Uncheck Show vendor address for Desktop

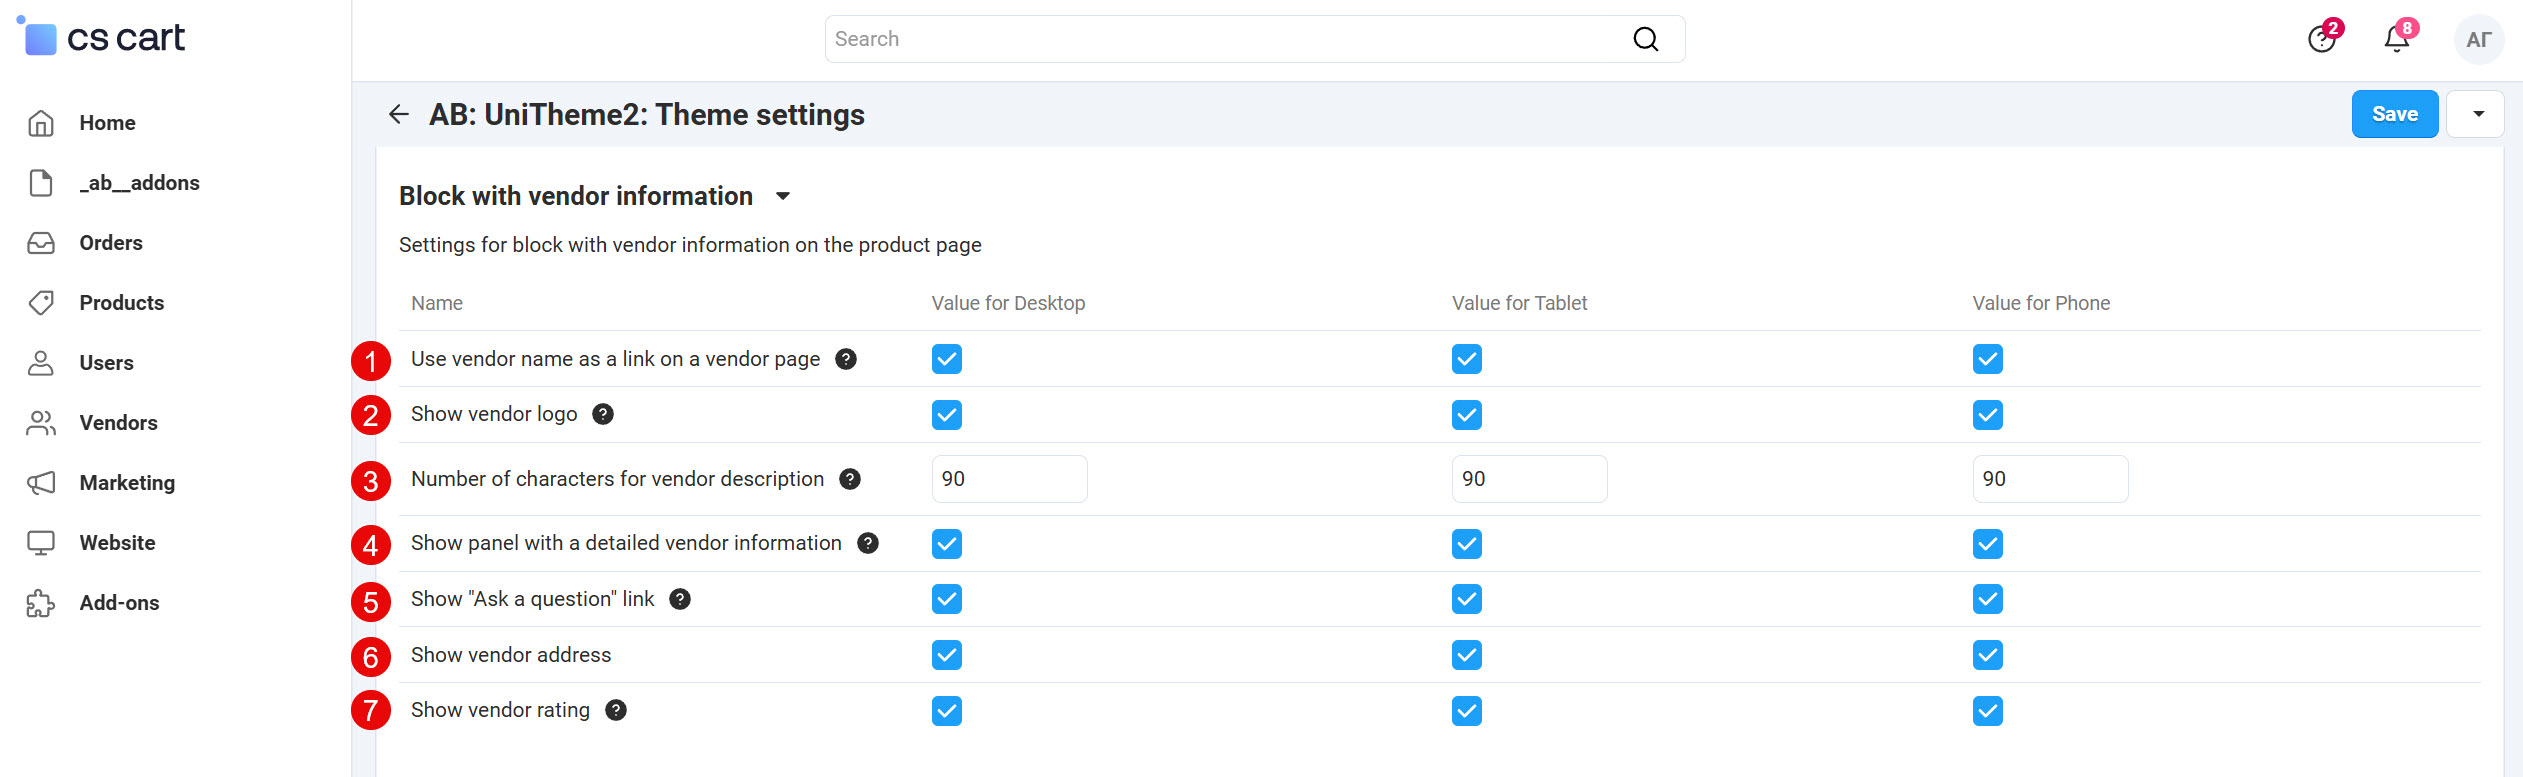(946, 655)
